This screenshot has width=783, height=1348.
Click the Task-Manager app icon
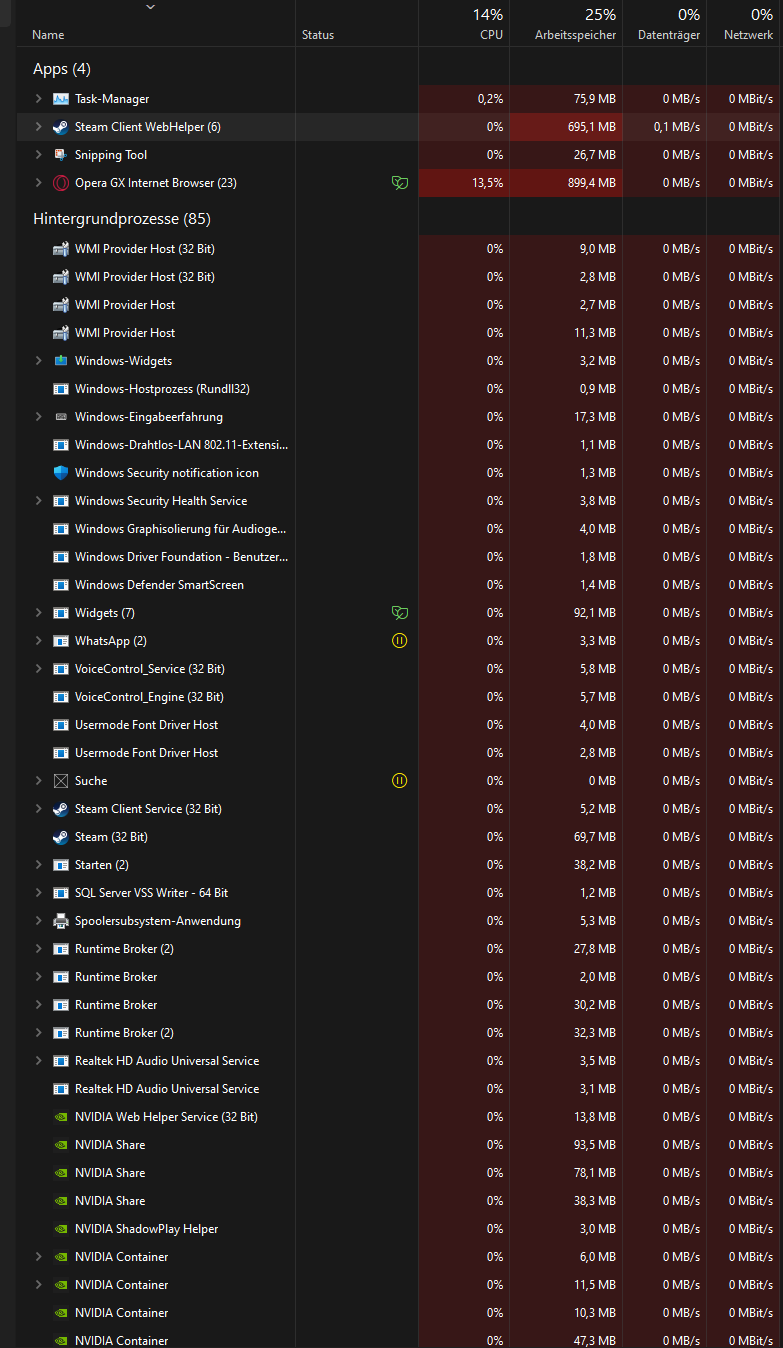point(60,99)
